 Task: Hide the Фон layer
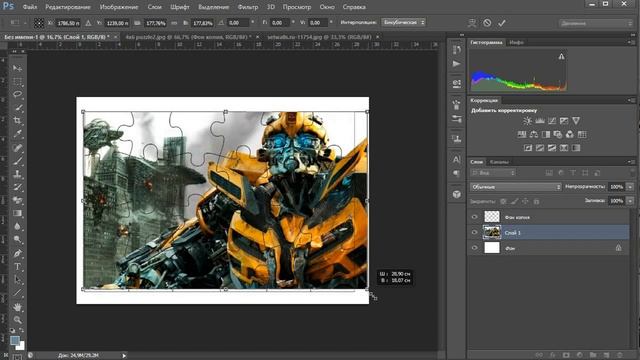point(474,248)
